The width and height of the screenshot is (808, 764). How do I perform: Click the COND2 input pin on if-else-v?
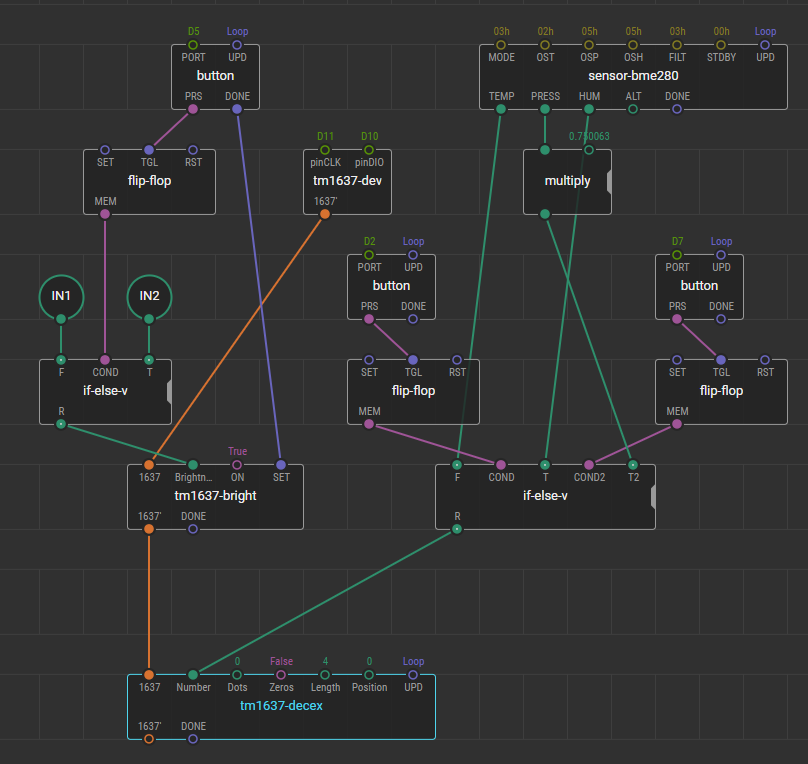coord(589,465)
